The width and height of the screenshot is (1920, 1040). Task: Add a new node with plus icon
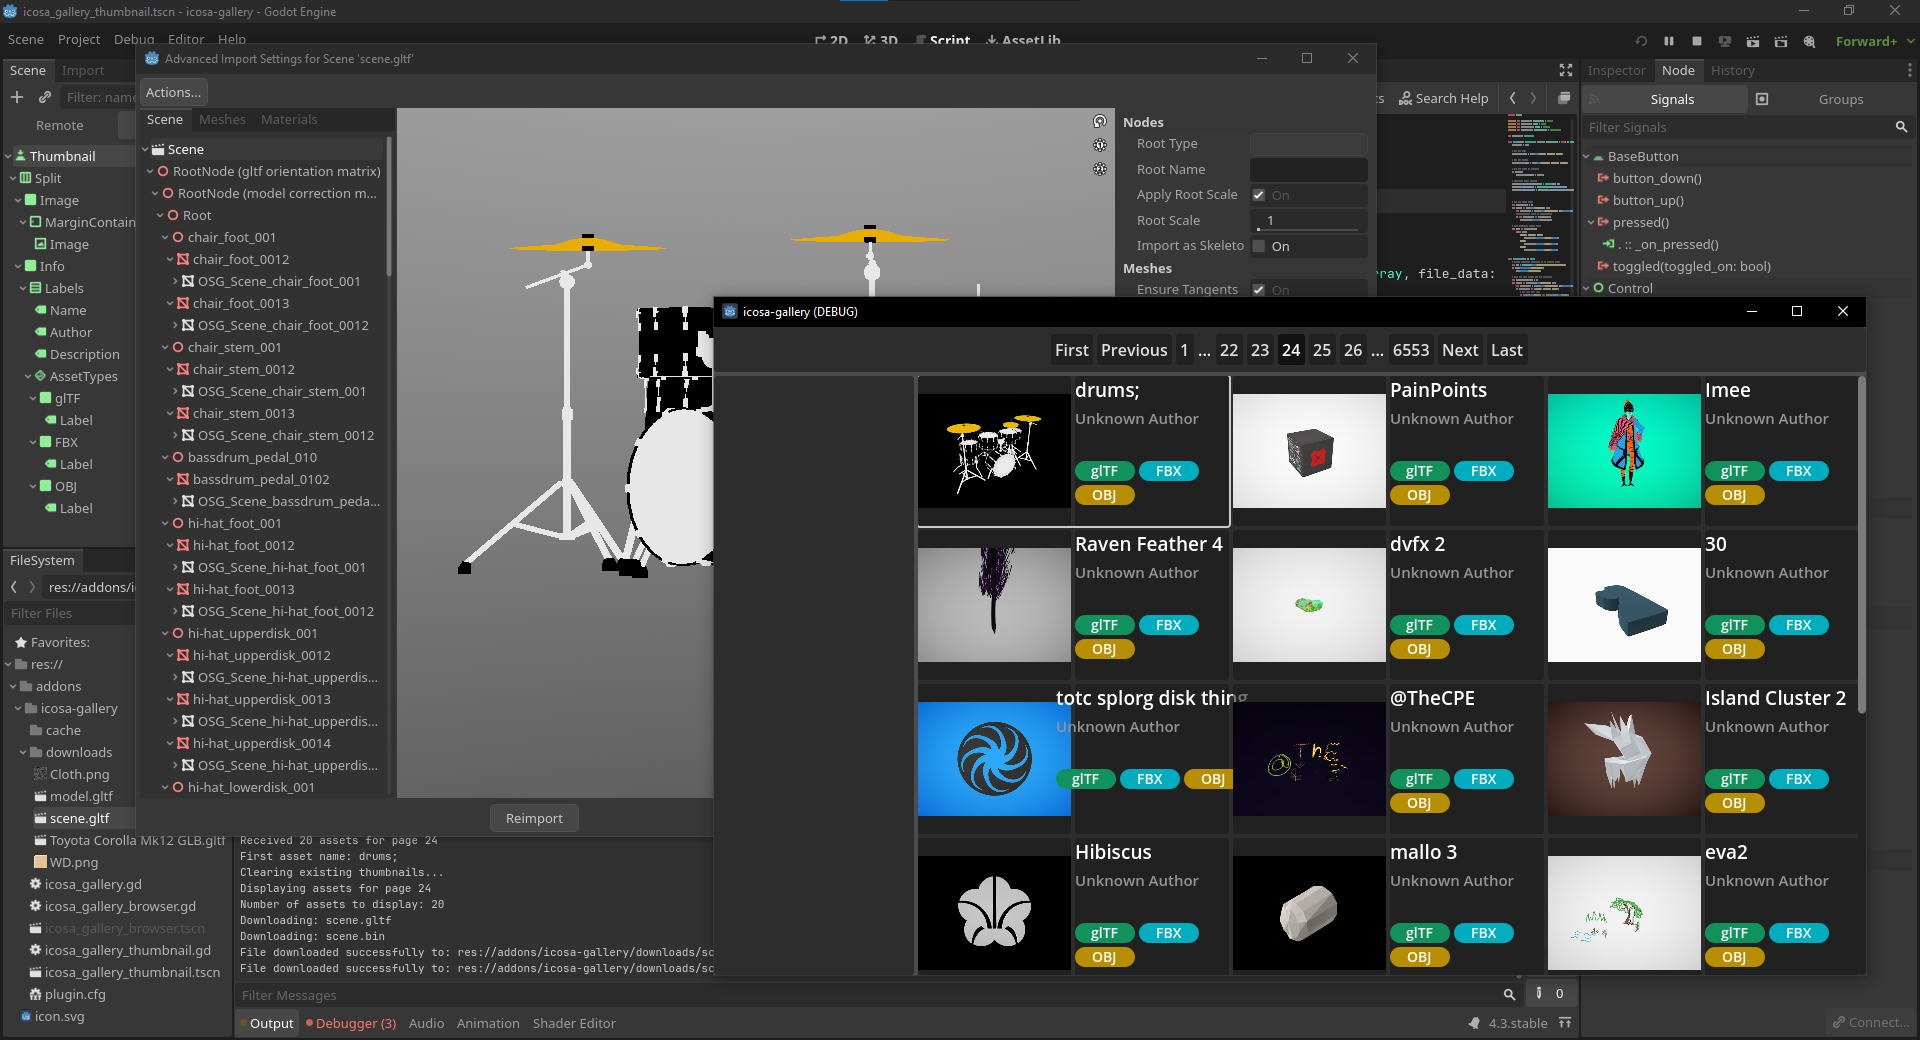[17, 97]
